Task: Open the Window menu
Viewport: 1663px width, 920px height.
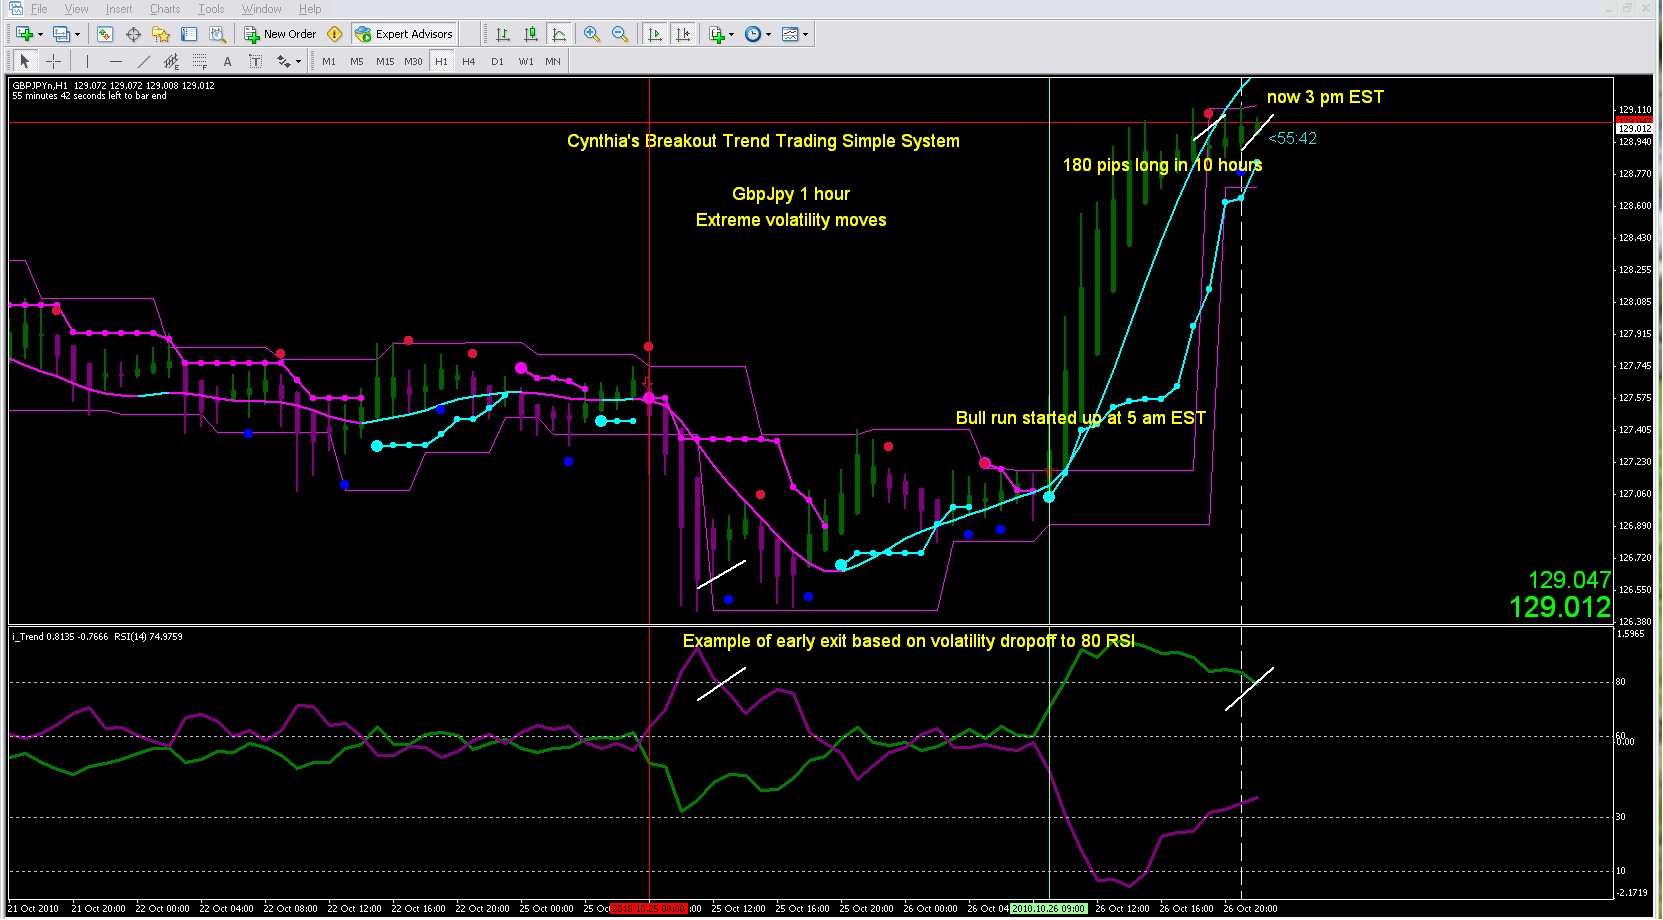Action: [261, 9]
